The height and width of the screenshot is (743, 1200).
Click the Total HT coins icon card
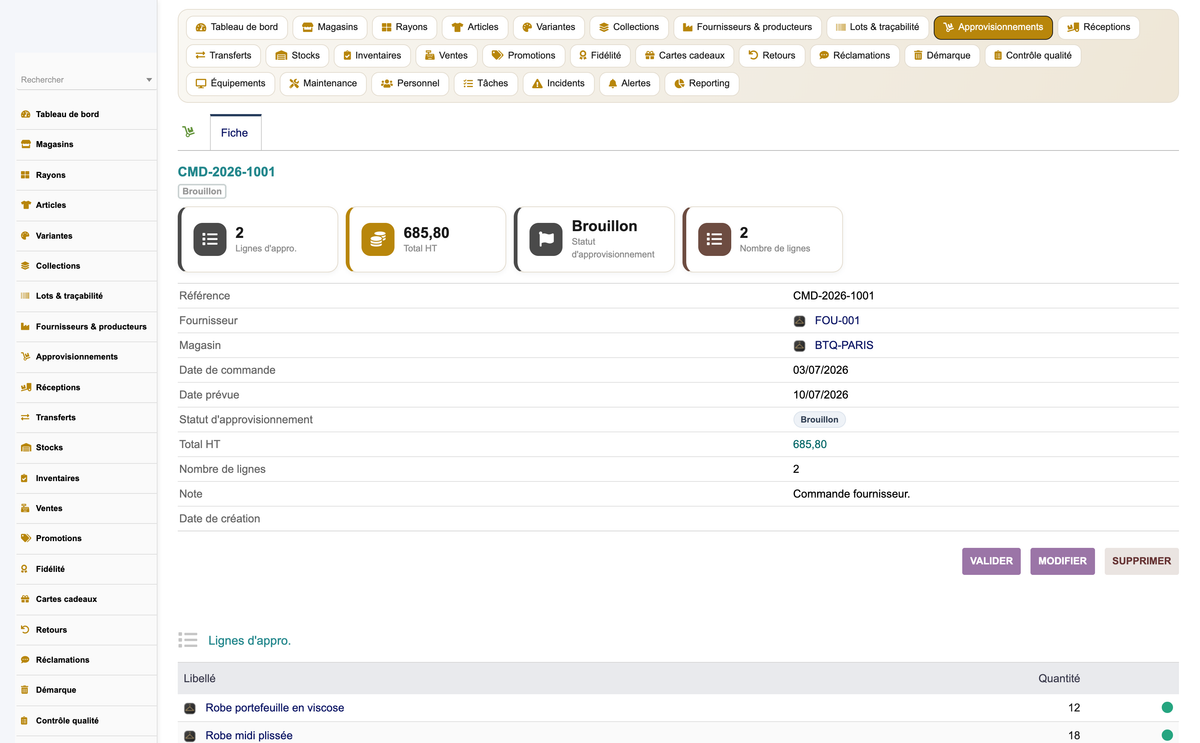pos(378,239)
